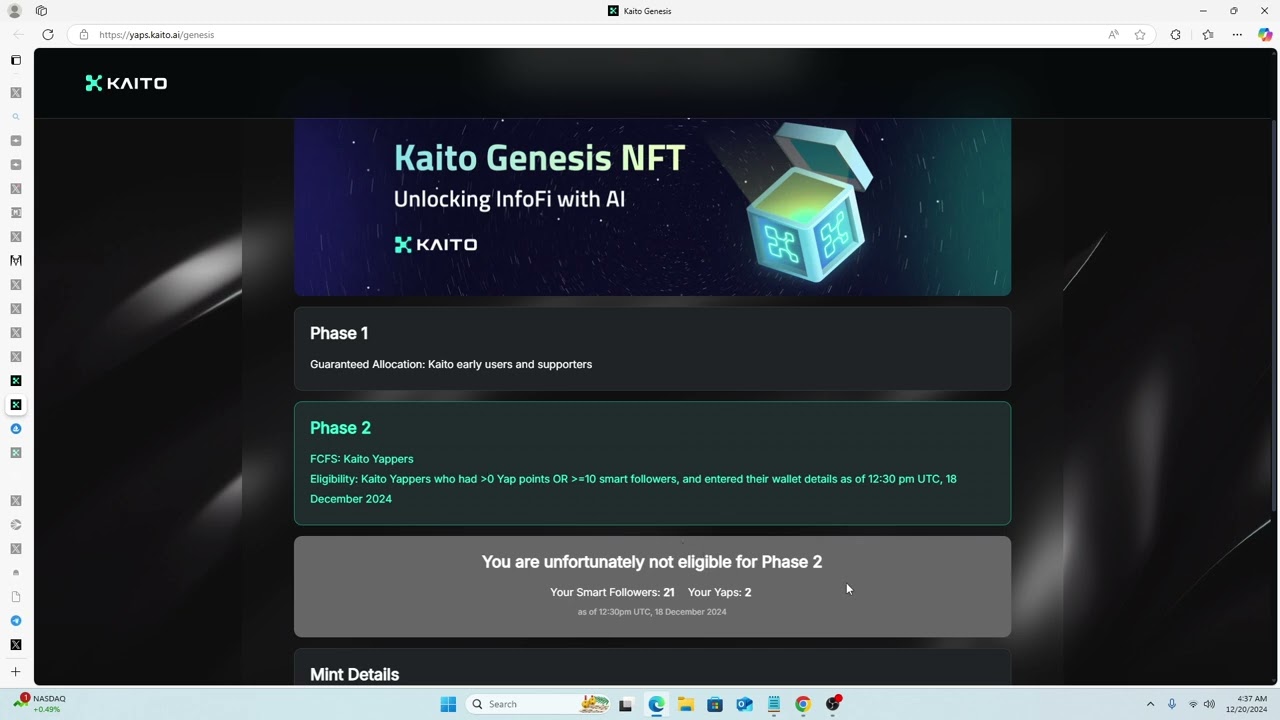Screen dimensions: 1280x720
Task: Click the Phase 1 heading
Action: coord(339,333)
